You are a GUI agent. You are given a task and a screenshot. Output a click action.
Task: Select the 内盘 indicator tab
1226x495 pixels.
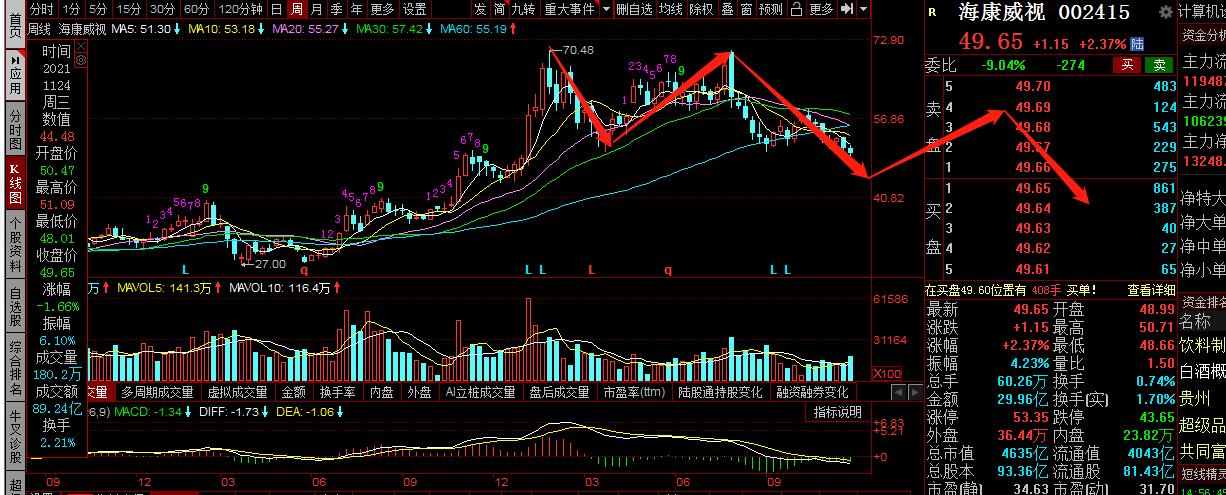point(380,392)
